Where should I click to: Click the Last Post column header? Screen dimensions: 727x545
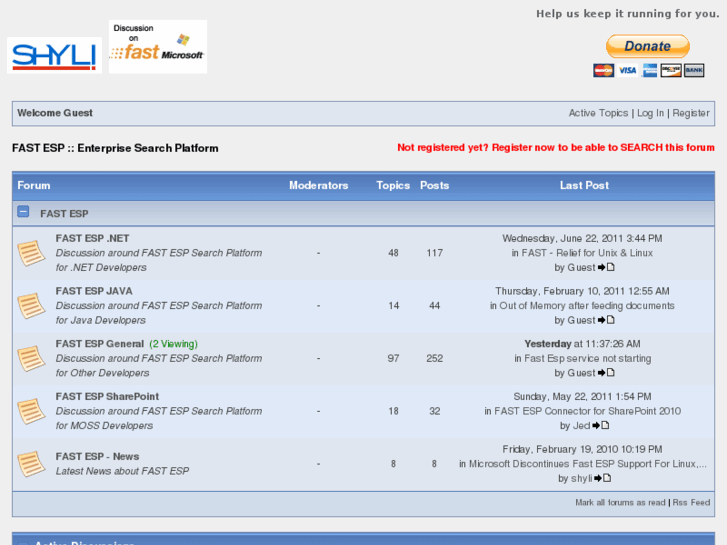584,186
